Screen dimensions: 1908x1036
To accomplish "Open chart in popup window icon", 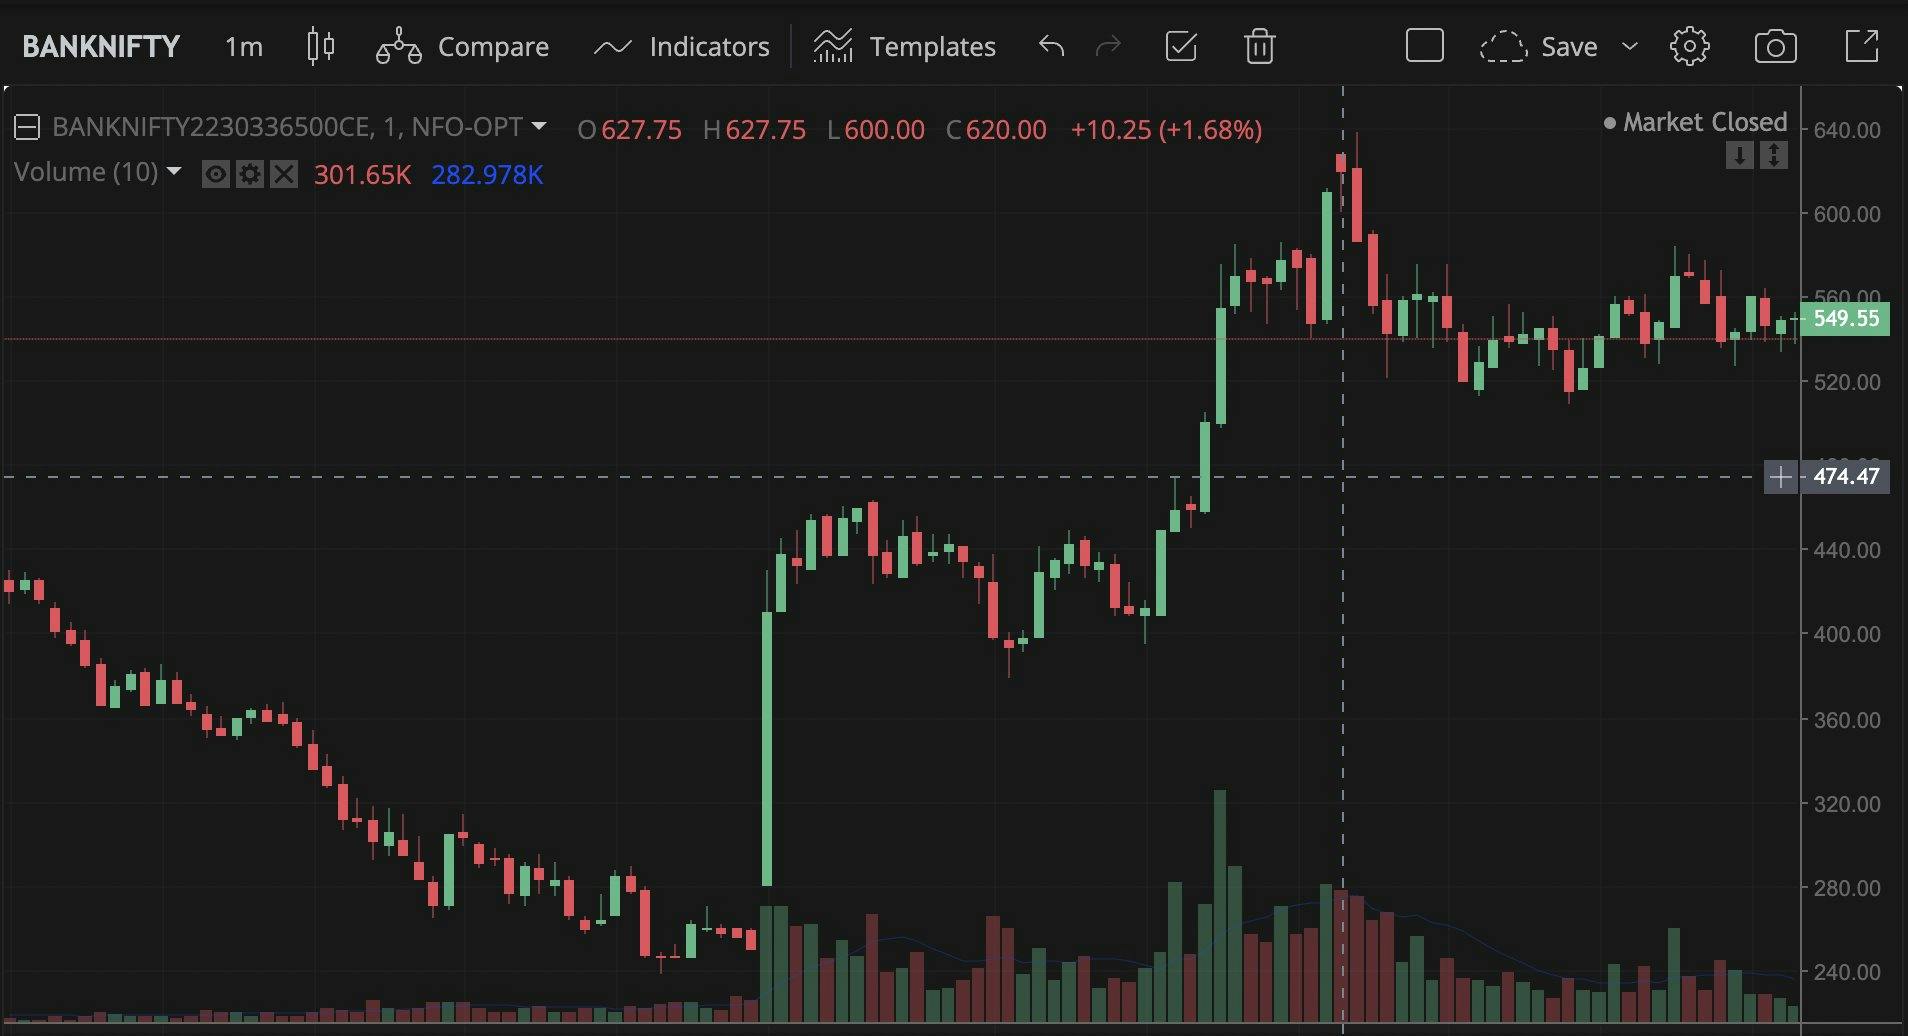I will click(x=1861, y=47).
